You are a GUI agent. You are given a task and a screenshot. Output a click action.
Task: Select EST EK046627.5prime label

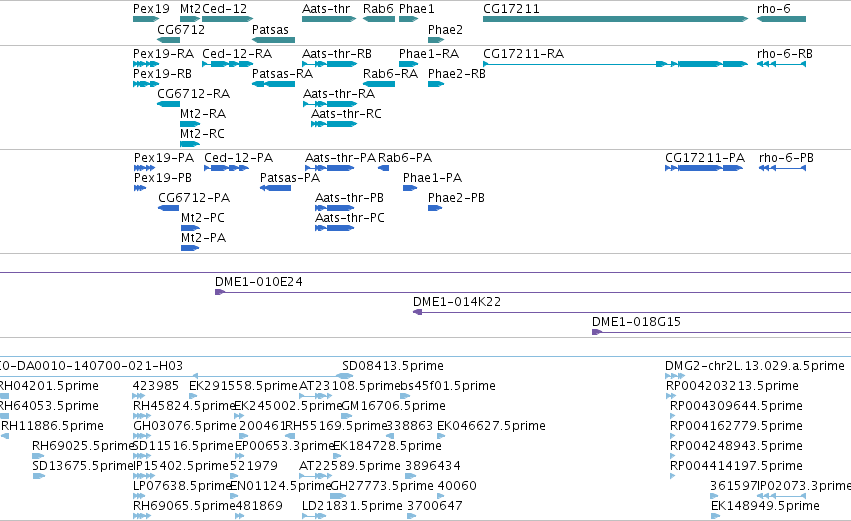tap(491, 427)
